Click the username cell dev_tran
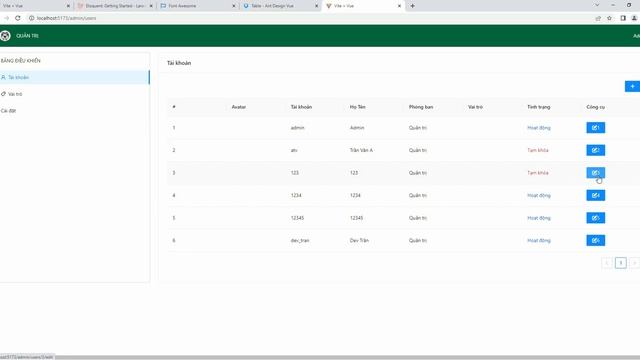Screen dimensions: 640x360 [x=300, y=240]
